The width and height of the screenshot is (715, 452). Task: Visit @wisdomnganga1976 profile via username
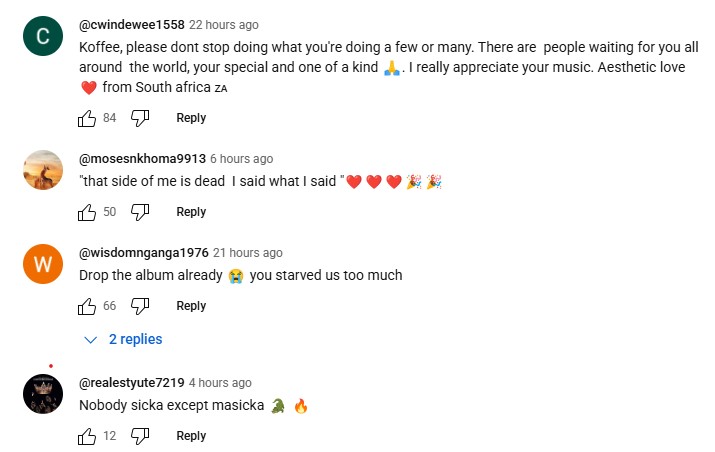tap(143, 253)
